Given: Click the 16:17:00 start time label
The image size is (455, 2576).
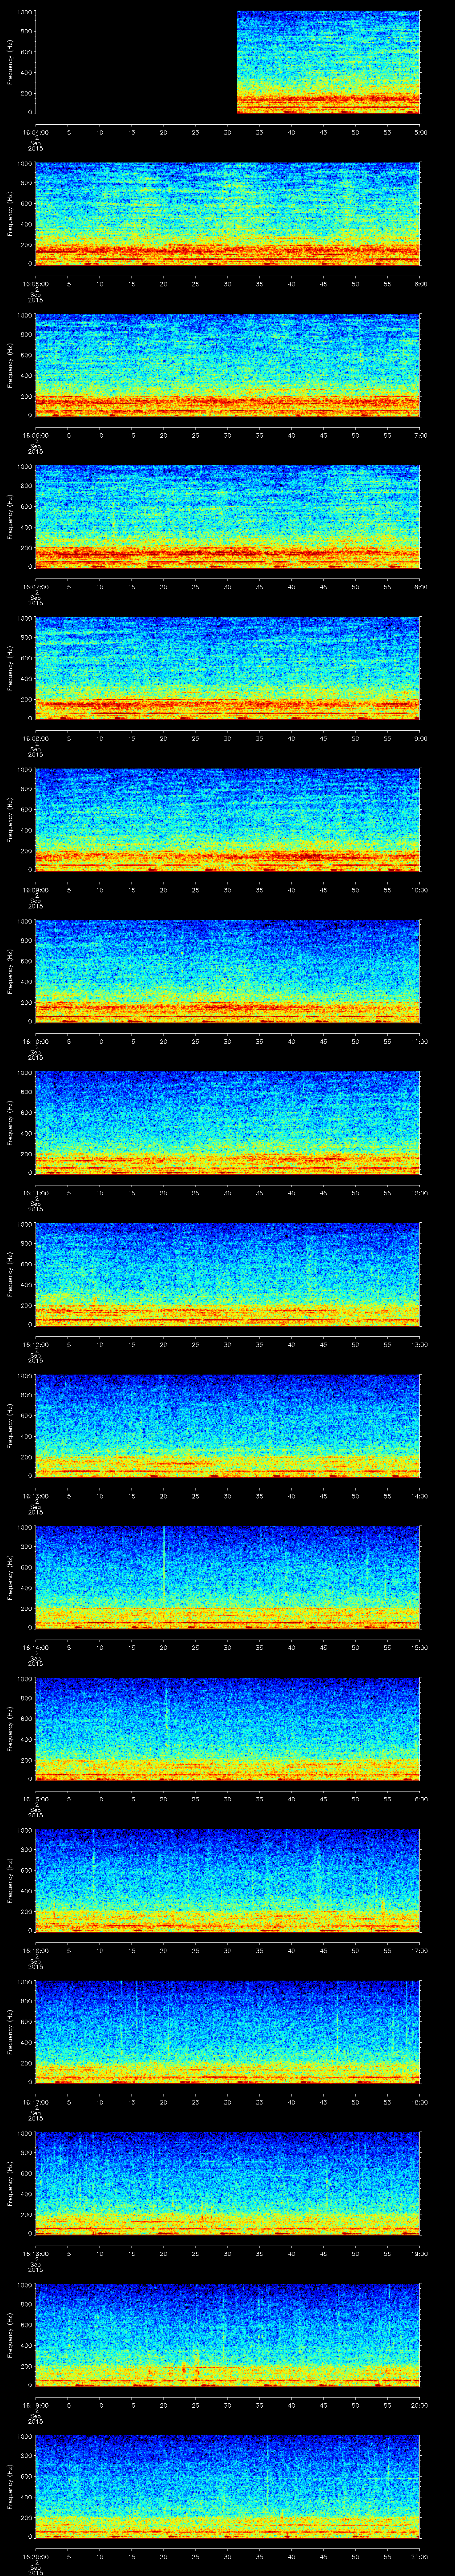Looking at the screenshot, I should coord(35,2102).
